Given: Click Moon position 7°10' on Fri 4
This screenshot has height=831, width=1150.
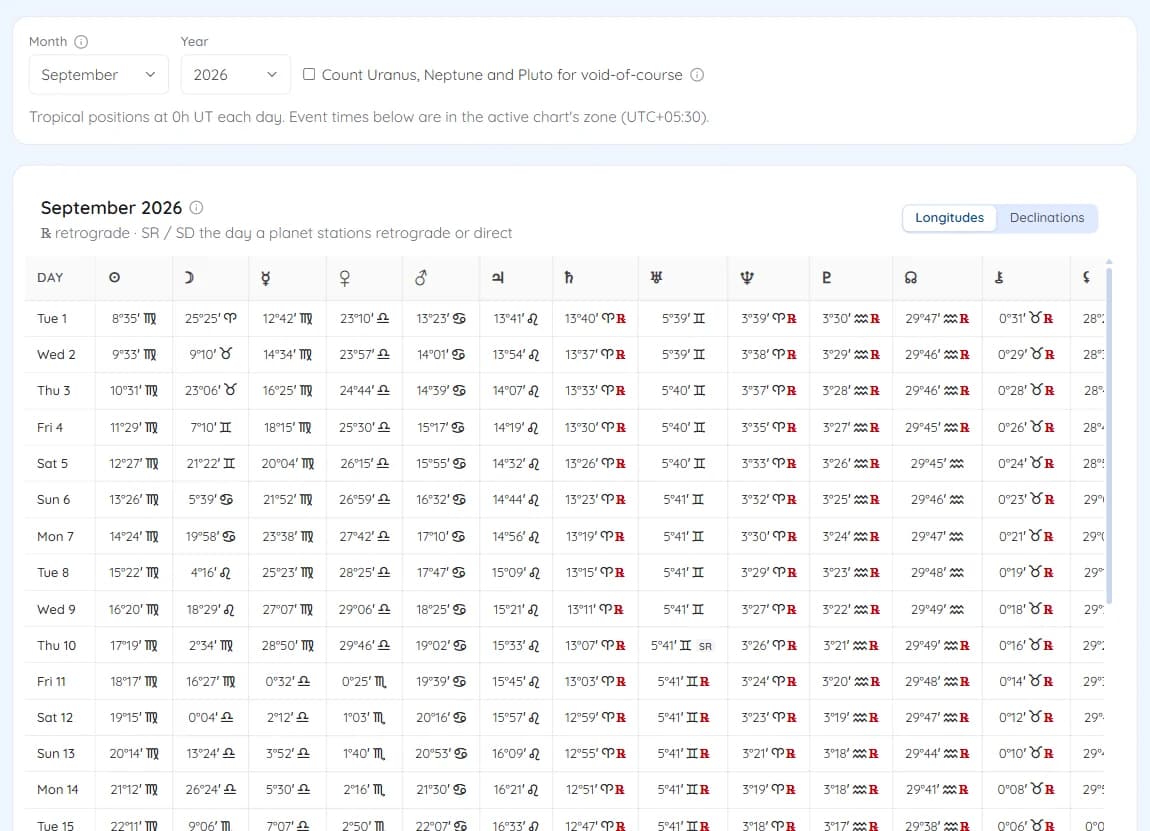Looking at the screenshot, I should (x=210, y=427).
